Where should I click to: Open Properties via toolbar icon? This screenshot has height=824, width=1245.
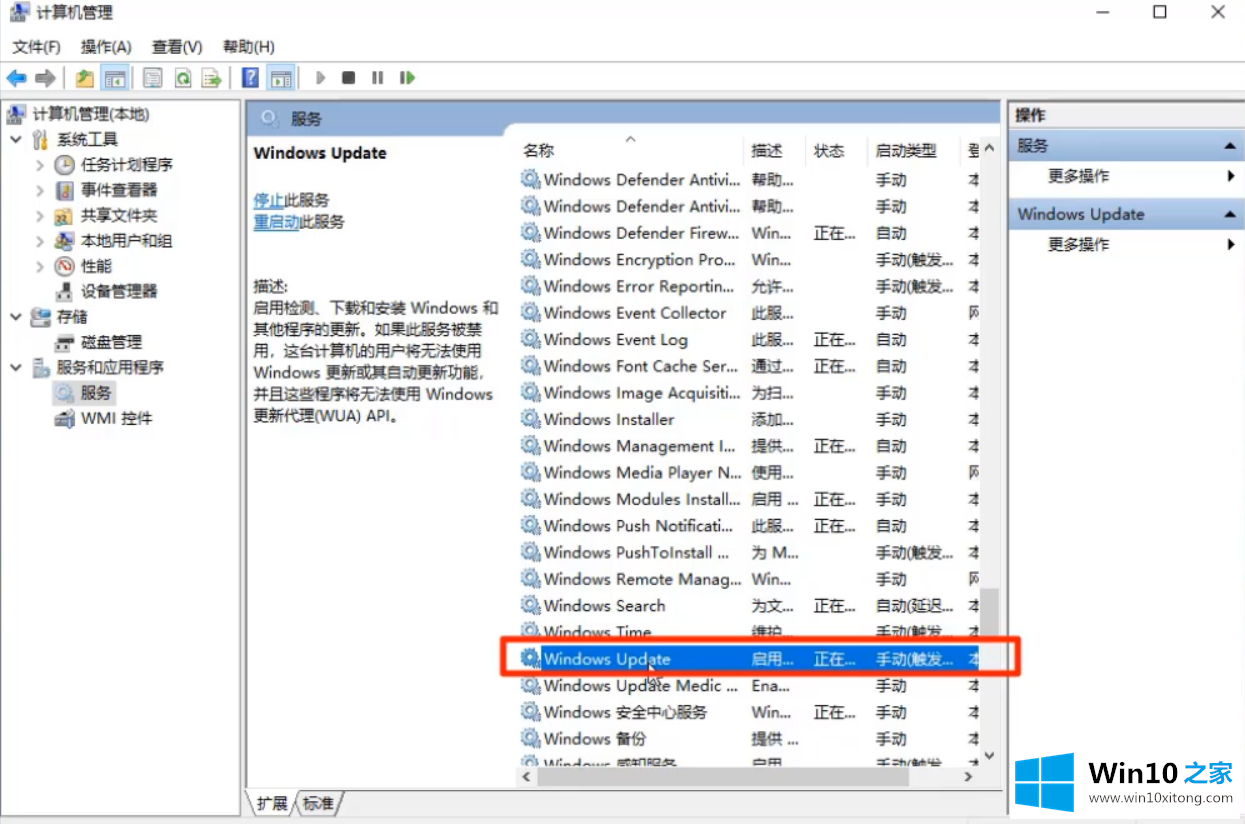coord(152,78)
